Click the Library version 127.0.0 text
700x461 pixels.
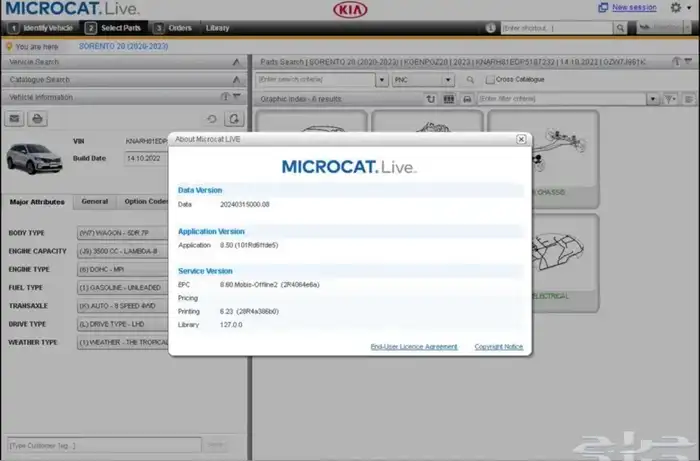point(231,325)
